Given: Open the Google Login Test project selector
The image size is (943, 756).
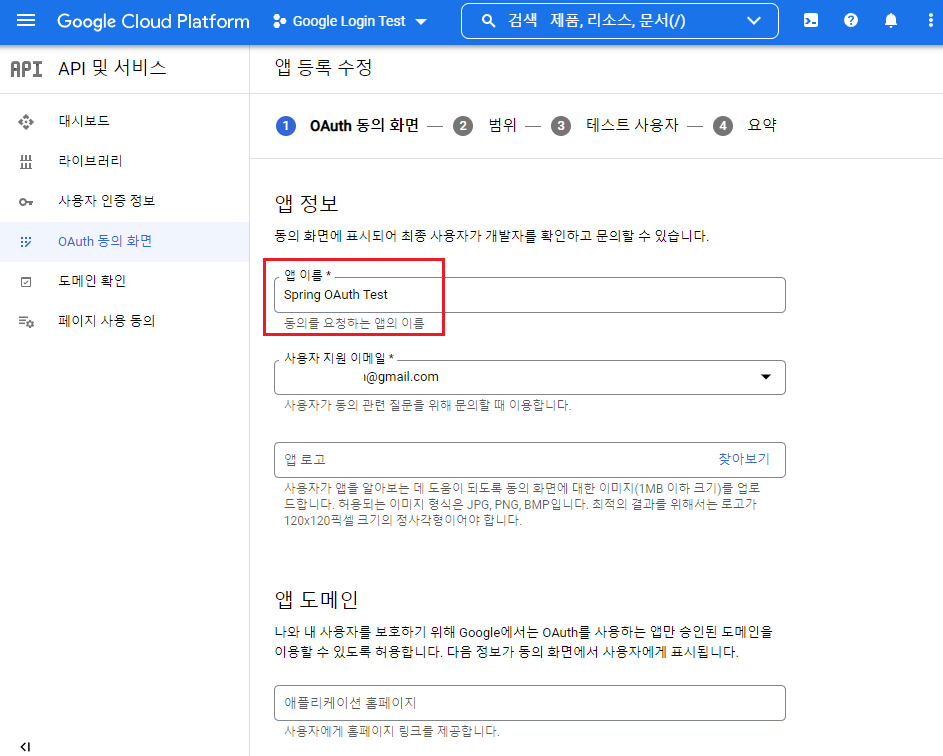Looking at the screenshot, I should click(350, 22).
